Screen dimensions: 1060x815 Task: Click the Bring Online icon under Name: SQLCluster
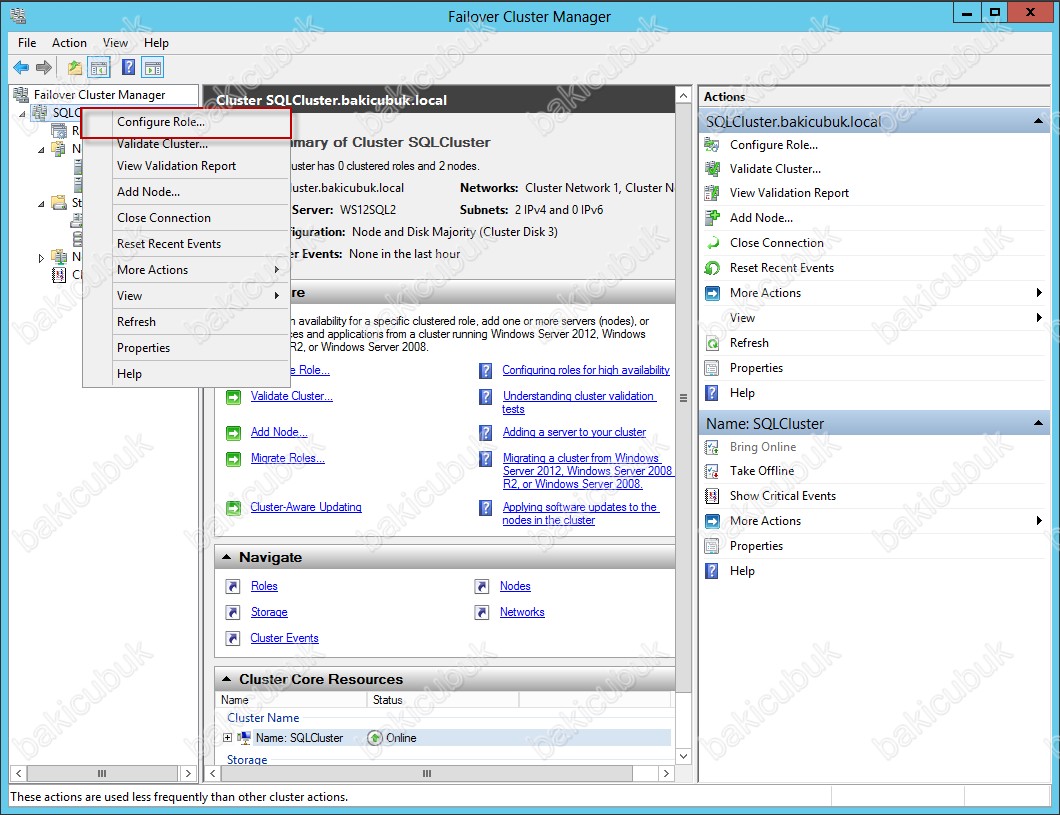tap(712, 447)
